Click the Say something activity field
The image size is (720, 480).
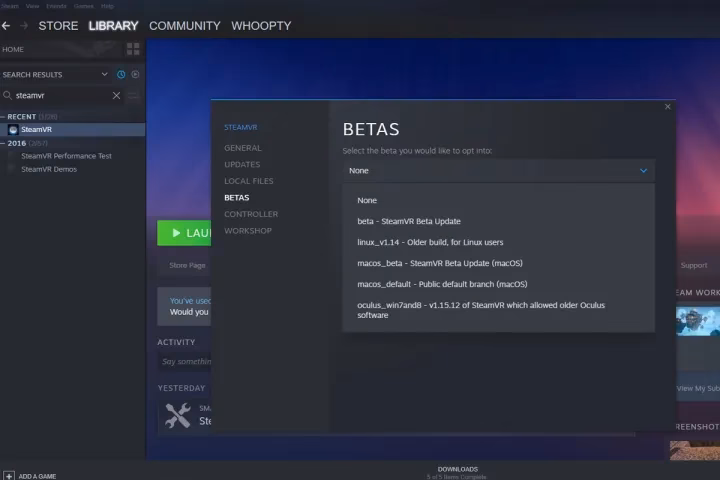(x=186, y=361)
